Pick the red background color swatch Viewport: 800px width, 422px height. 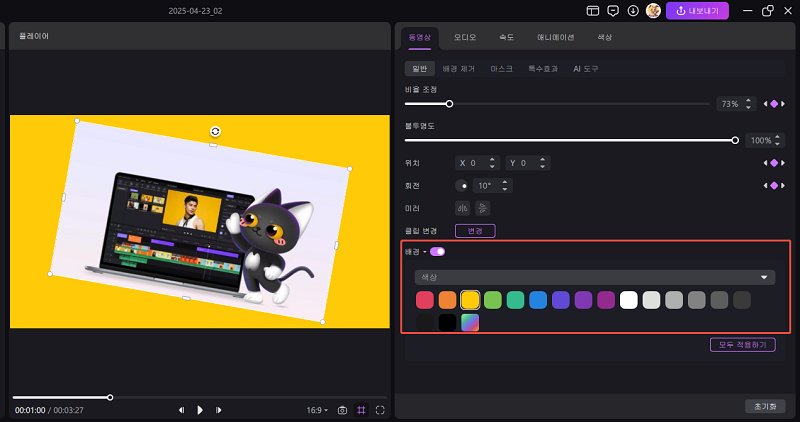(424, 300)
